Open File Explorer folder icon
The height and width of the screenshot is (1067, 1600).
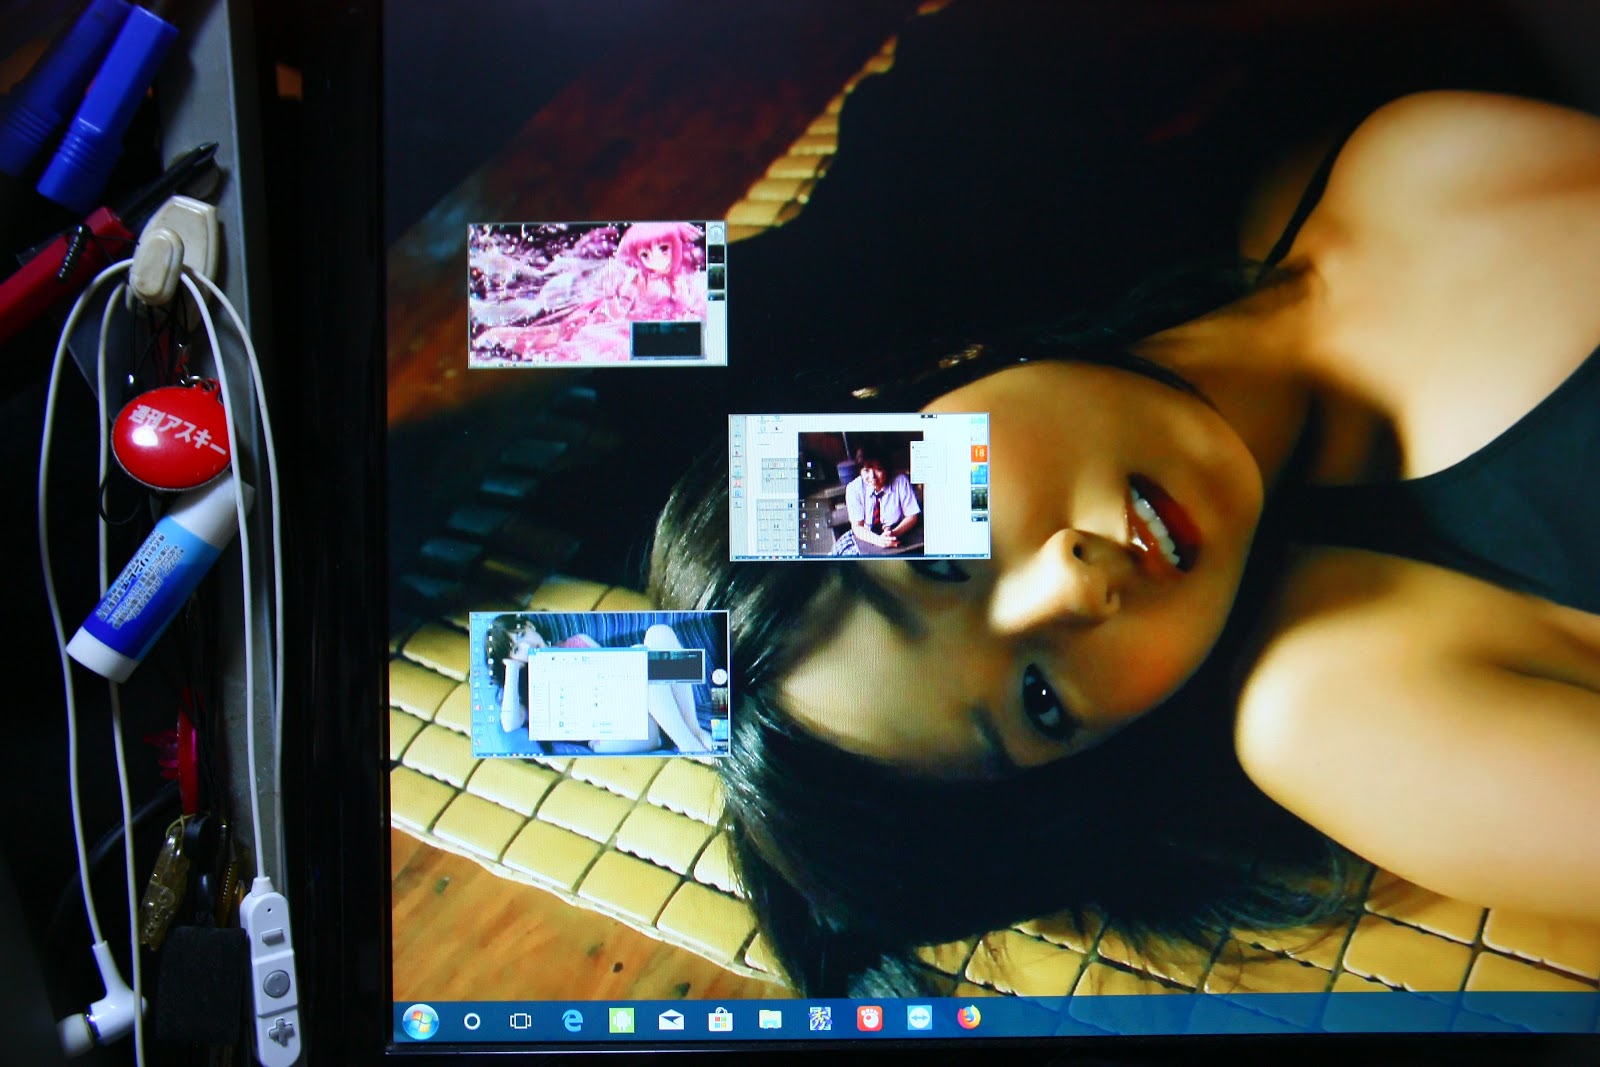tap(770, 1019)
